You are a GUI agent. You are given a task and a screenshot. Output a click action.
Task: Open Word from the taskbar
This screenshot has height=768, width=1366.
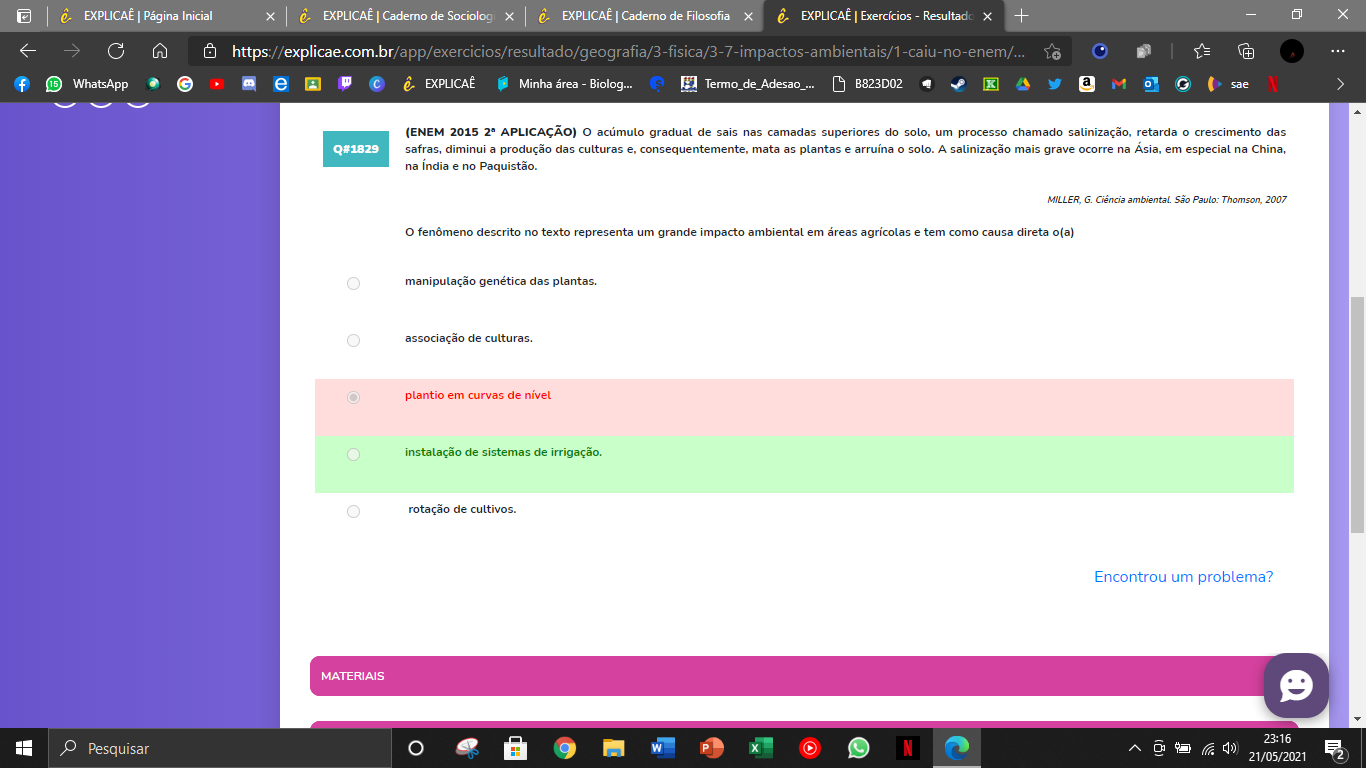[663, 748]
